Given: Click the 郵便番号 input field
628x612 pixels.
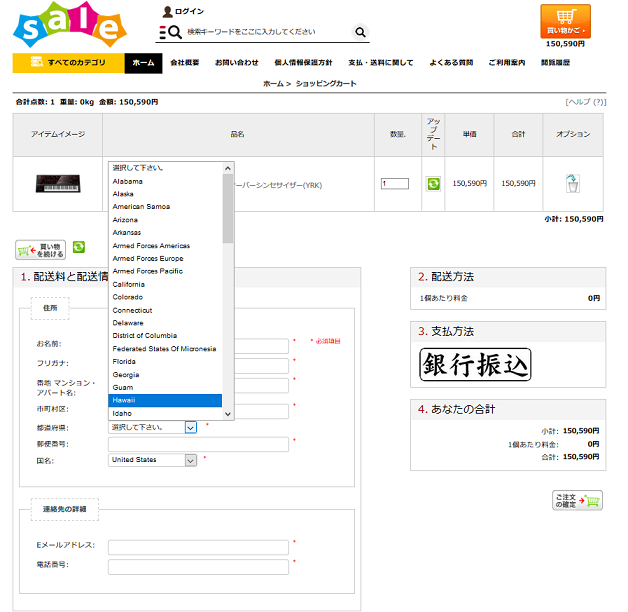Looking at the screenshot, I should coord(198,444).
